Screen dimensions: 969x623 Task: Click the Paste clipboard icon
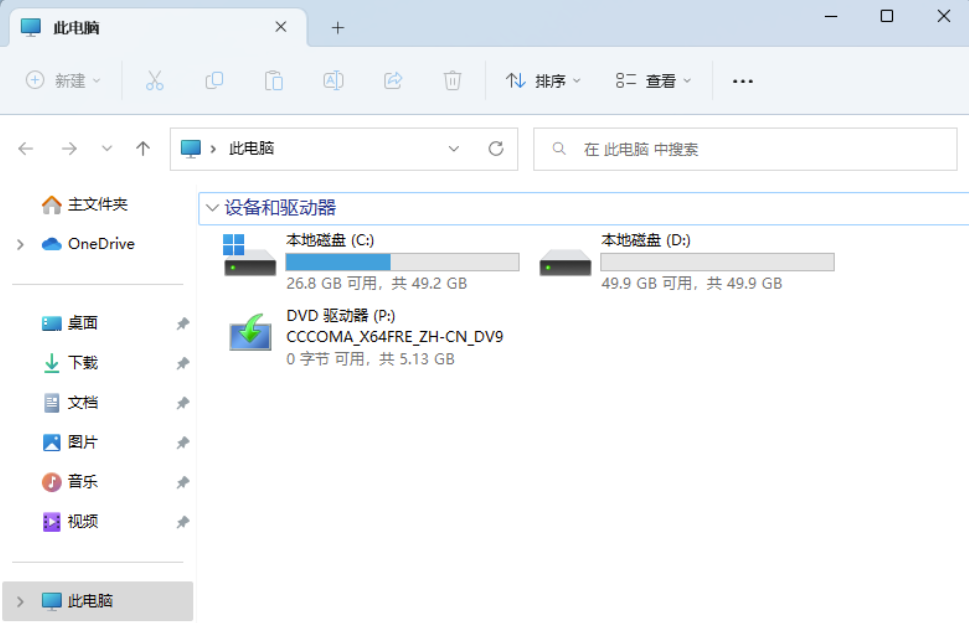(273, 80)
